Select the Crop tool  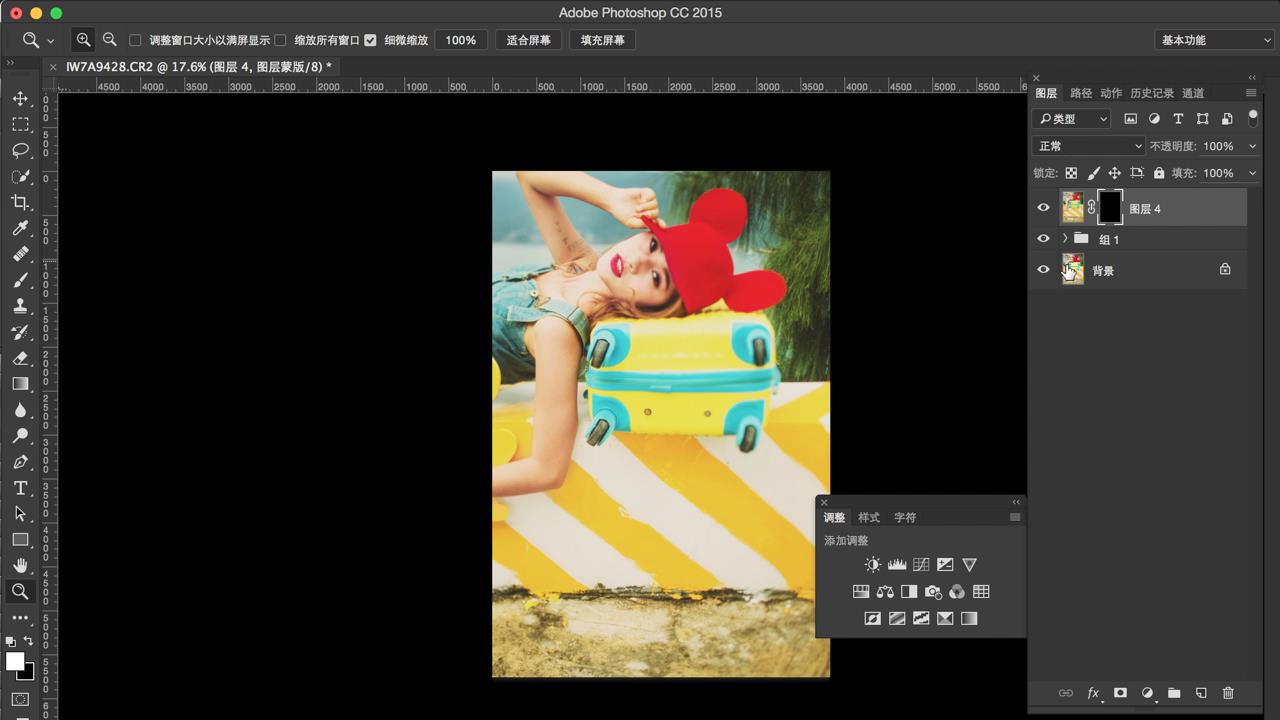[x=20, y=202]
